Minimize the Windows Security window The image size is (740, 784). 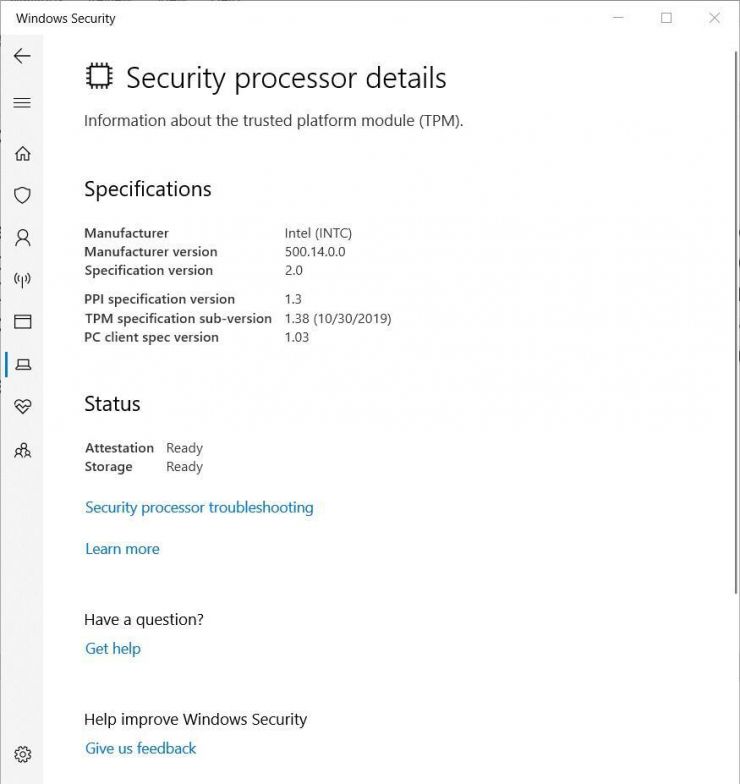click(619, 18)
